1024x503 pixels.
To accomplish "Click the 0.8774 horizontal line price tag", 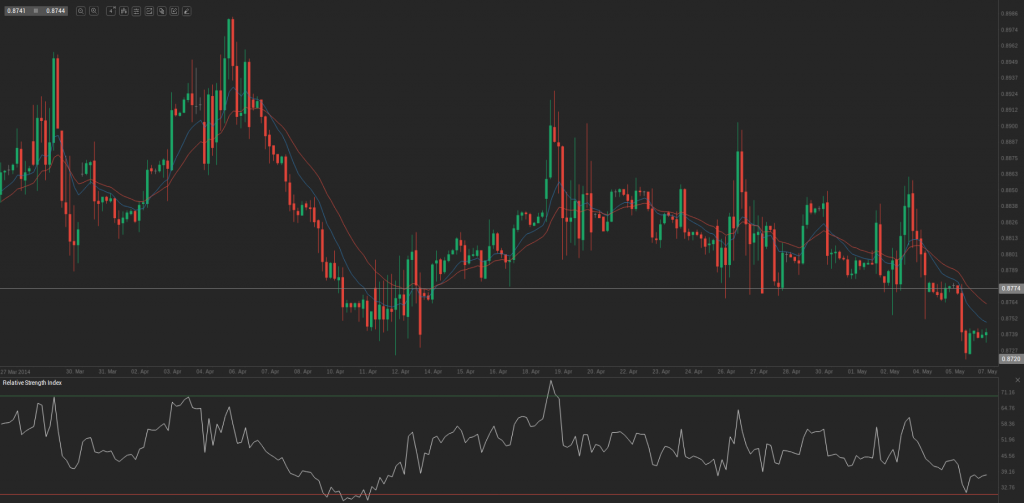I will coord(1009,288).
